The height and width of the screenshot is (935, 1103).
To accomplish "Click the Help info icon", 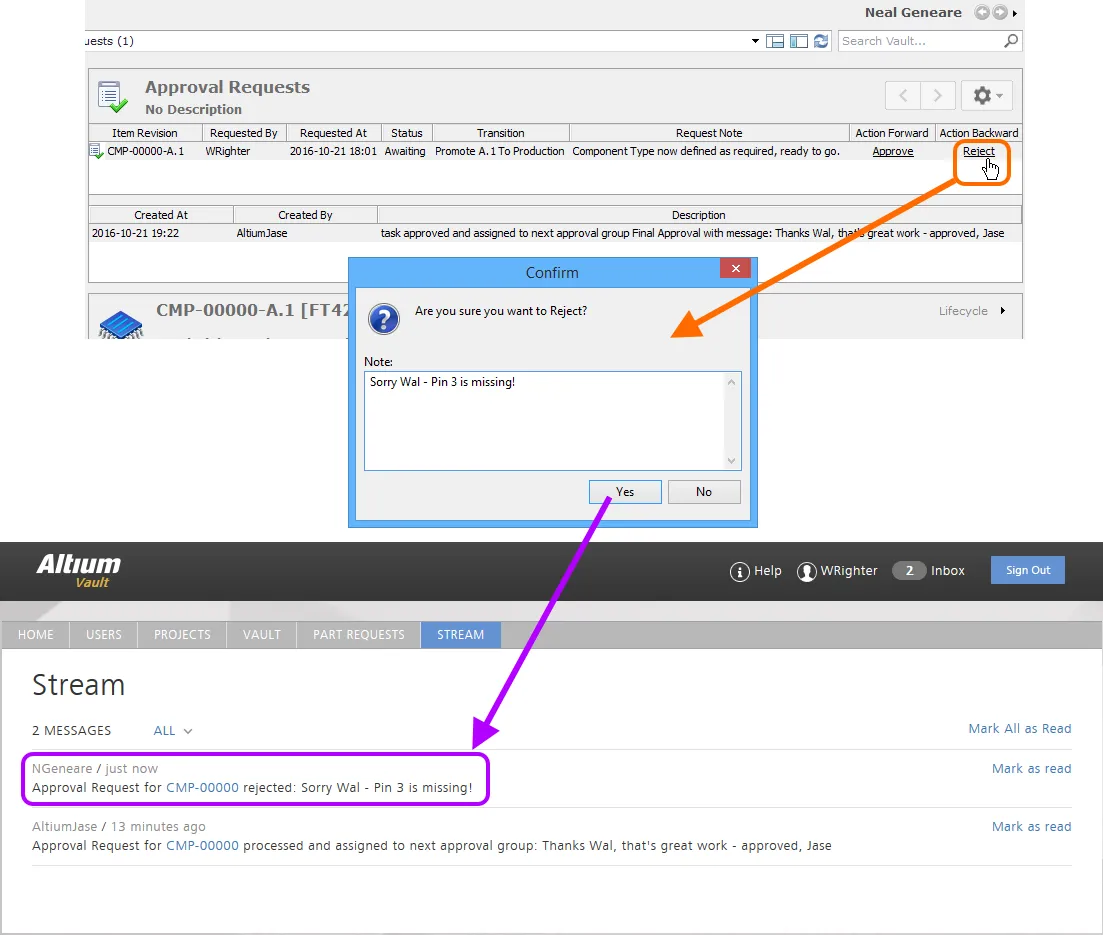I will pyautogui.click(x=739, y=571).
